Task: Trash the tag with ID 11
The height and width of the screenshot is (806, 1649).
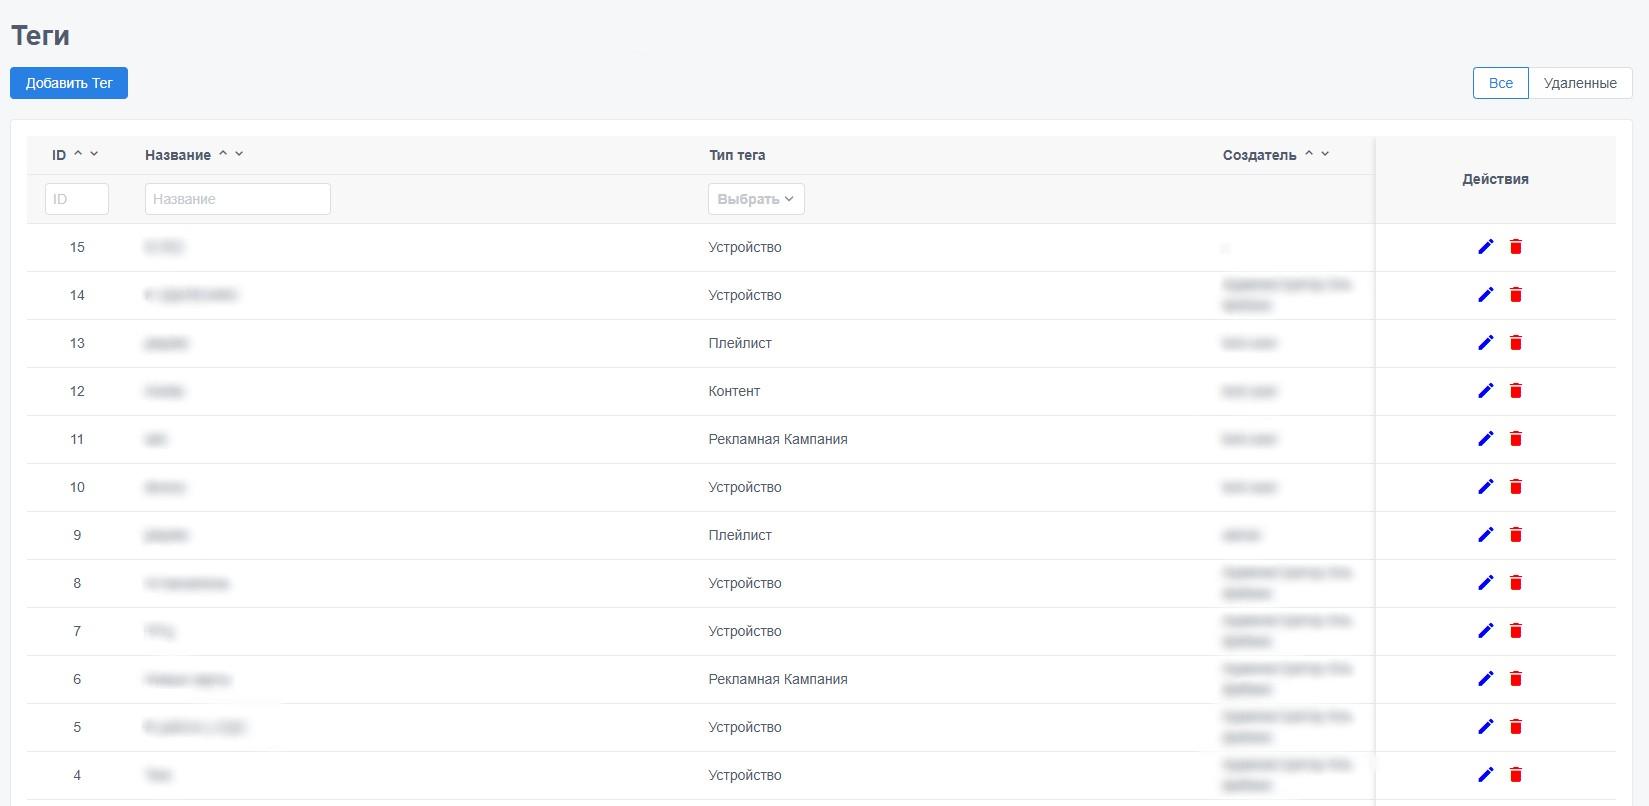Action: [1516, 439]
